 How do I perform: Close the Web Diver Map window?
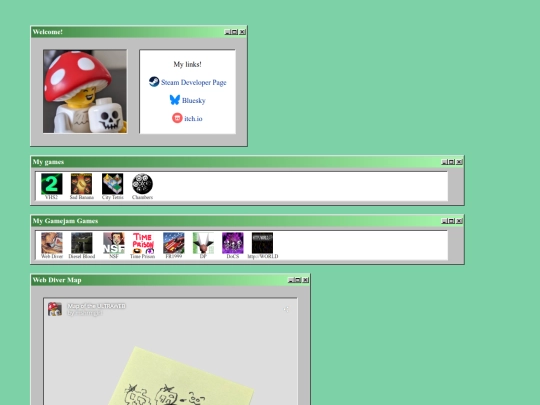305,280
